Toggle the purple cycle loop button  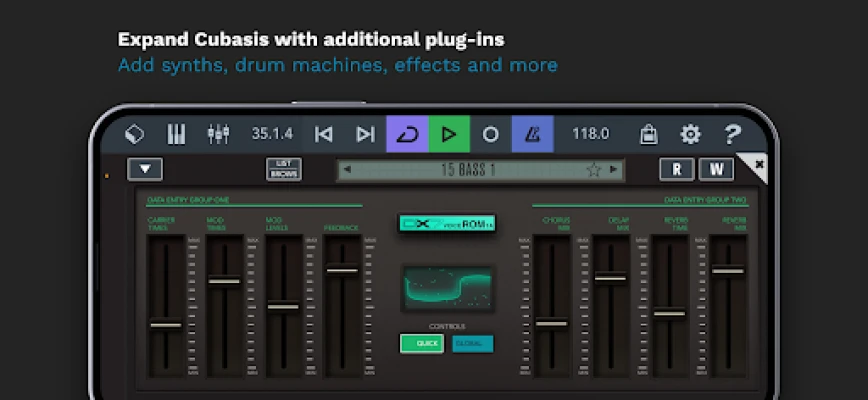pos(407,134)
